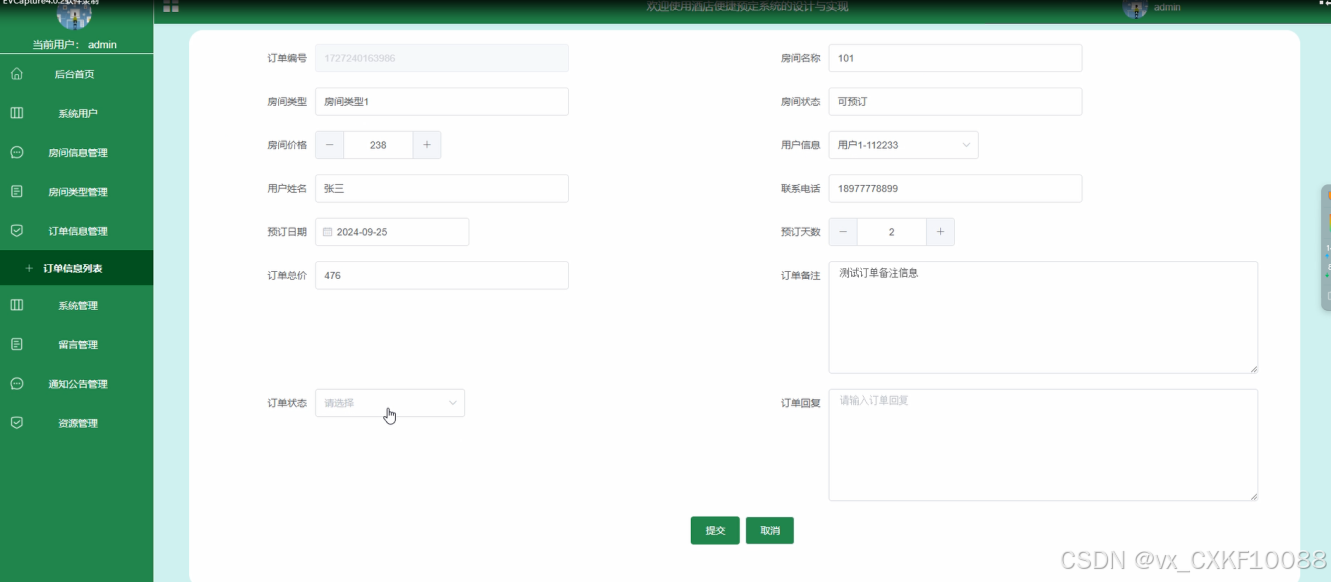Screen dimensions: 1331x582
Task: Click the 订单总价 input field
Action: click(442, 275)
